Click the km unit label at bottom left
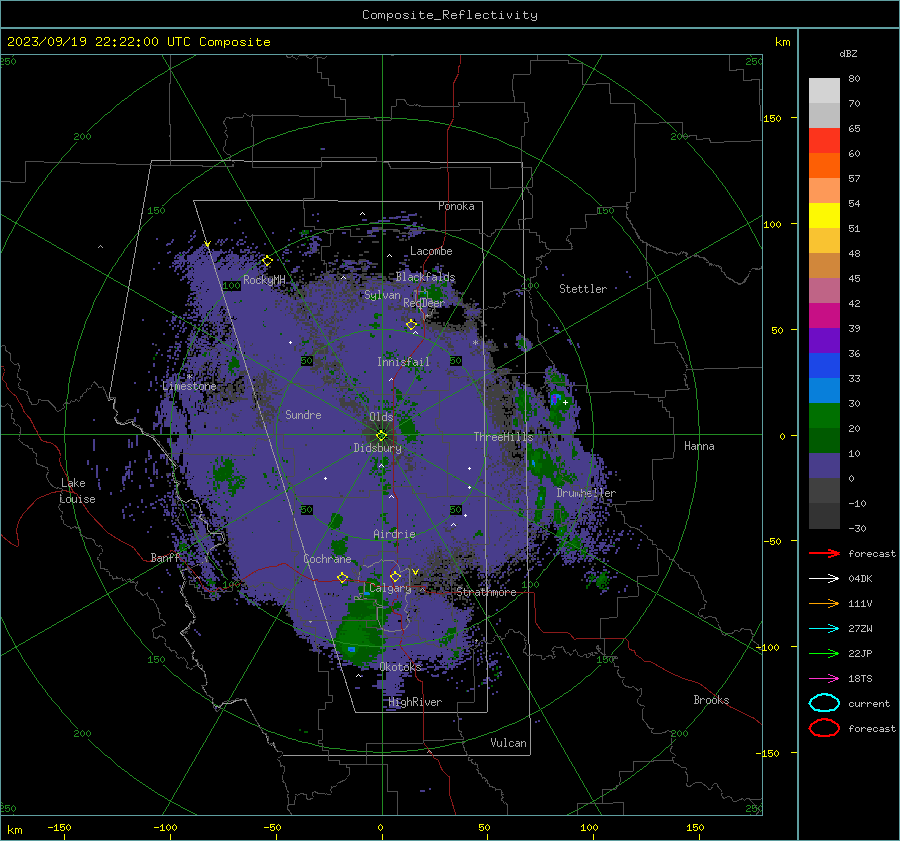Image resolution: width=900 pixels, height=841 pixels. point(14,830)
